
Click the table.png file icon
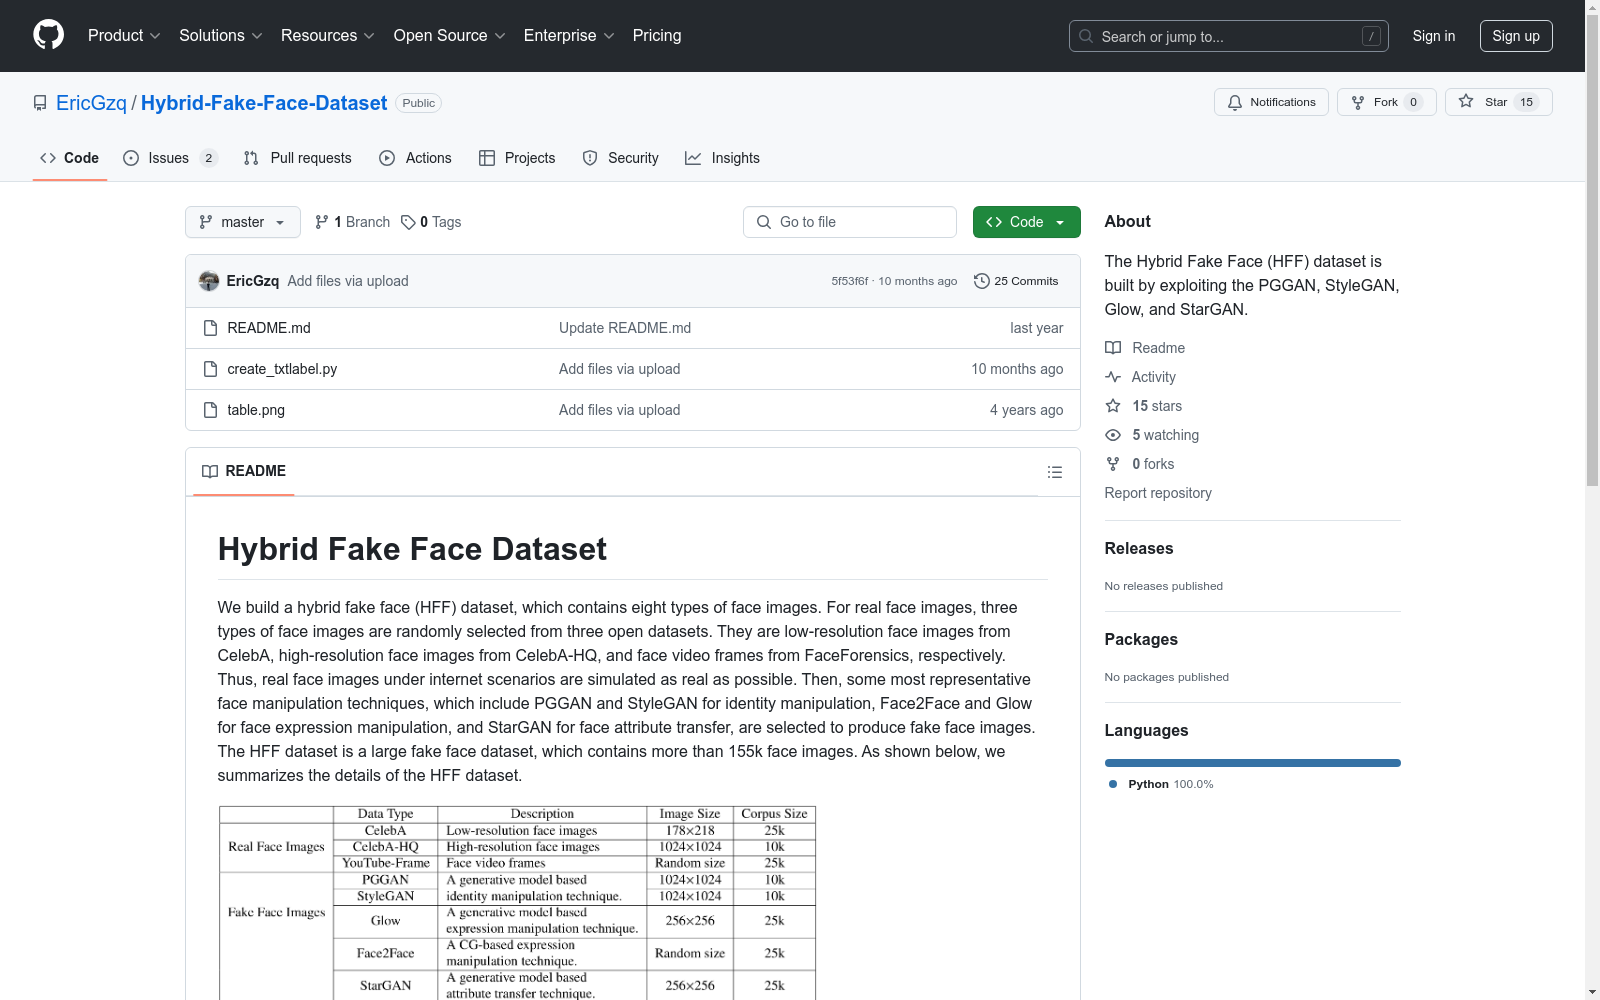[210, 410]
